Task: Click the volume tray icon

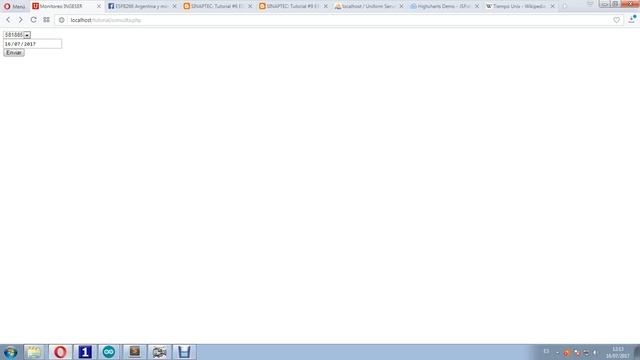Action: (596, 352)
